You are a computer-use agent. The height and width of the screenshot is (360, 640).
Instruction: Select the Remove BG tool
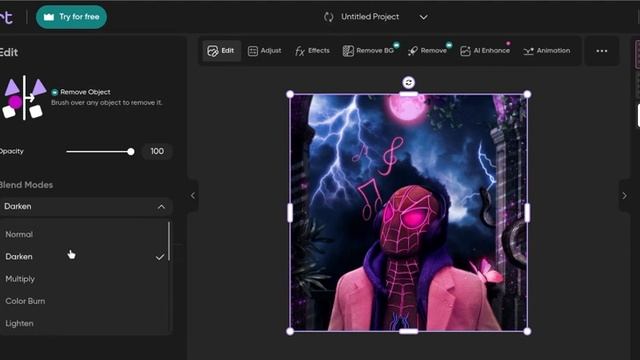pyautogui.click(x=368, y=51)
